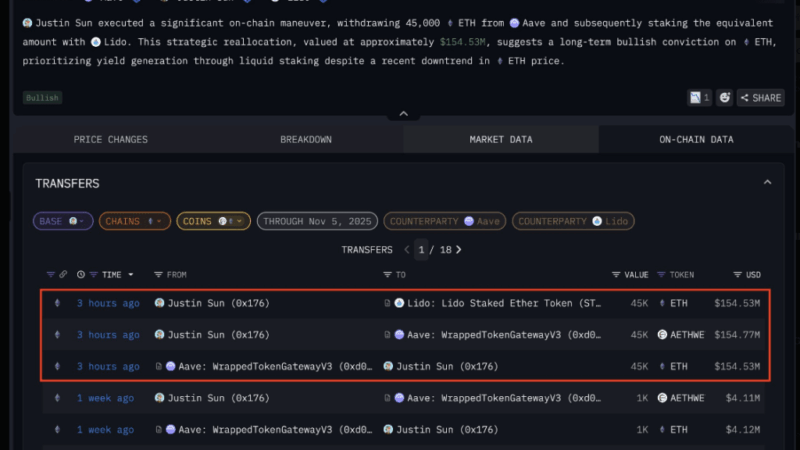Click the $4.12M USD value
The height and width of the screenshot is (450, 800).
(743, 430)
